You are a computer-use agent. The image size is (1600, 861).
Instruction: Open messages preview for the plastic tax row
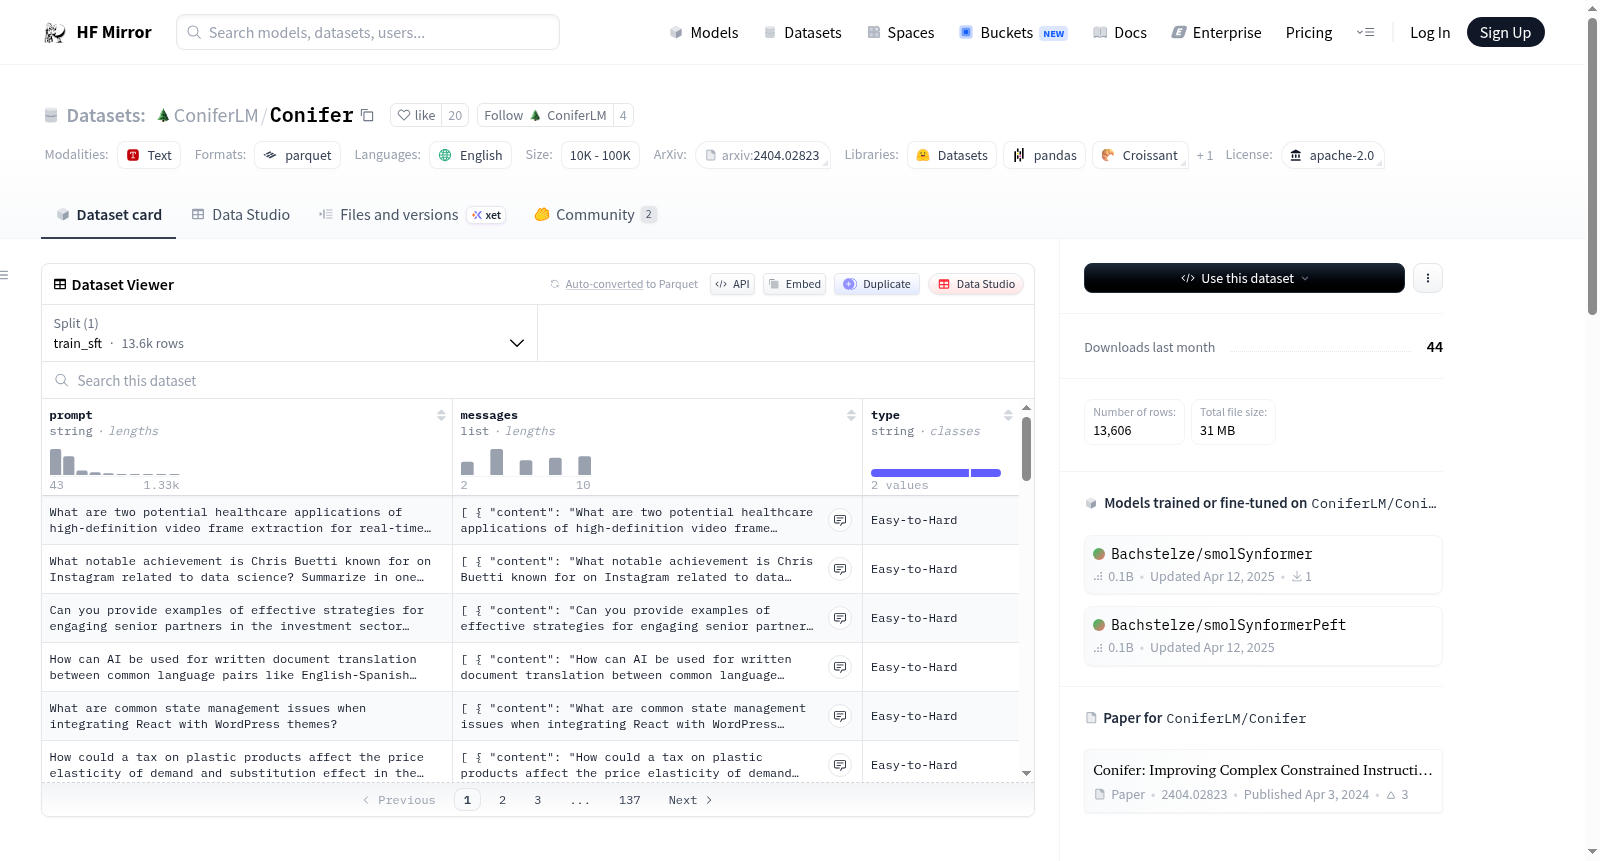(840, 765)
